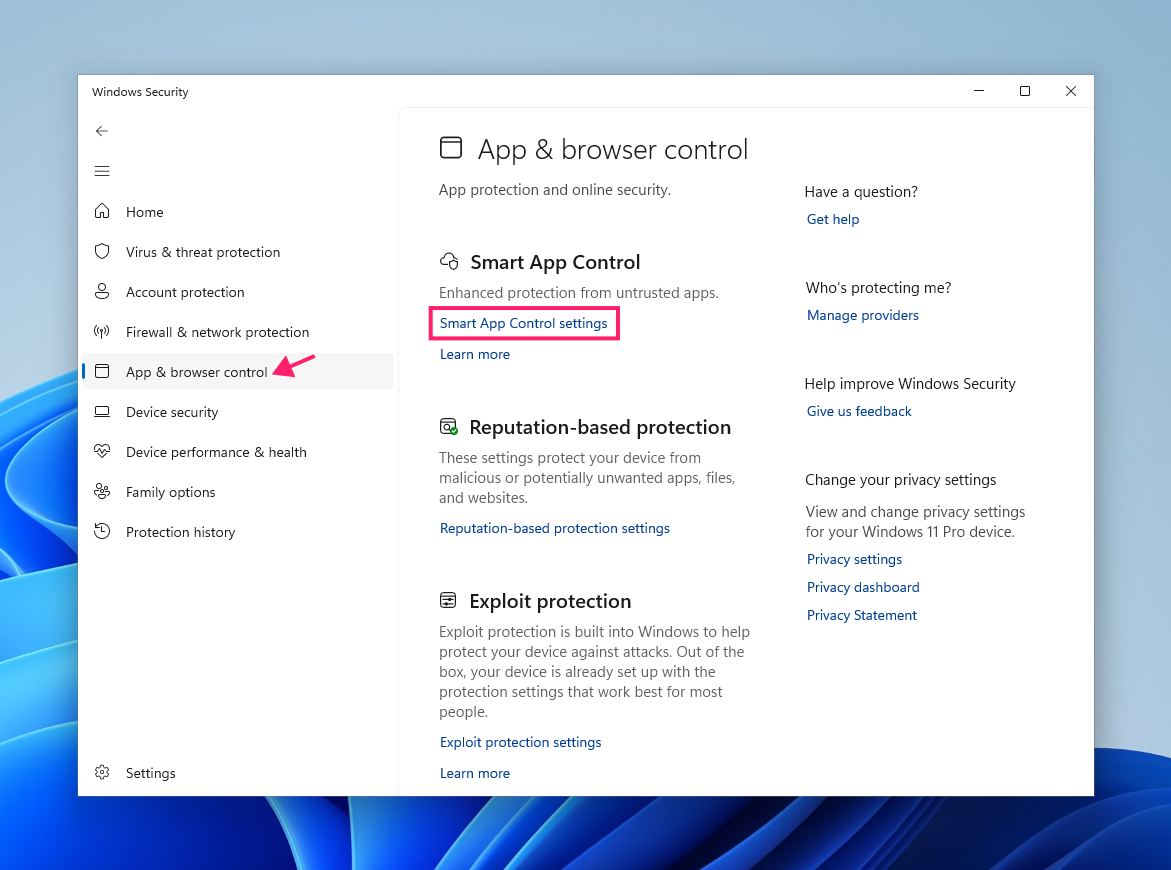Click the Smart App Control heading

pyautogui.click(x=555, y=262)
